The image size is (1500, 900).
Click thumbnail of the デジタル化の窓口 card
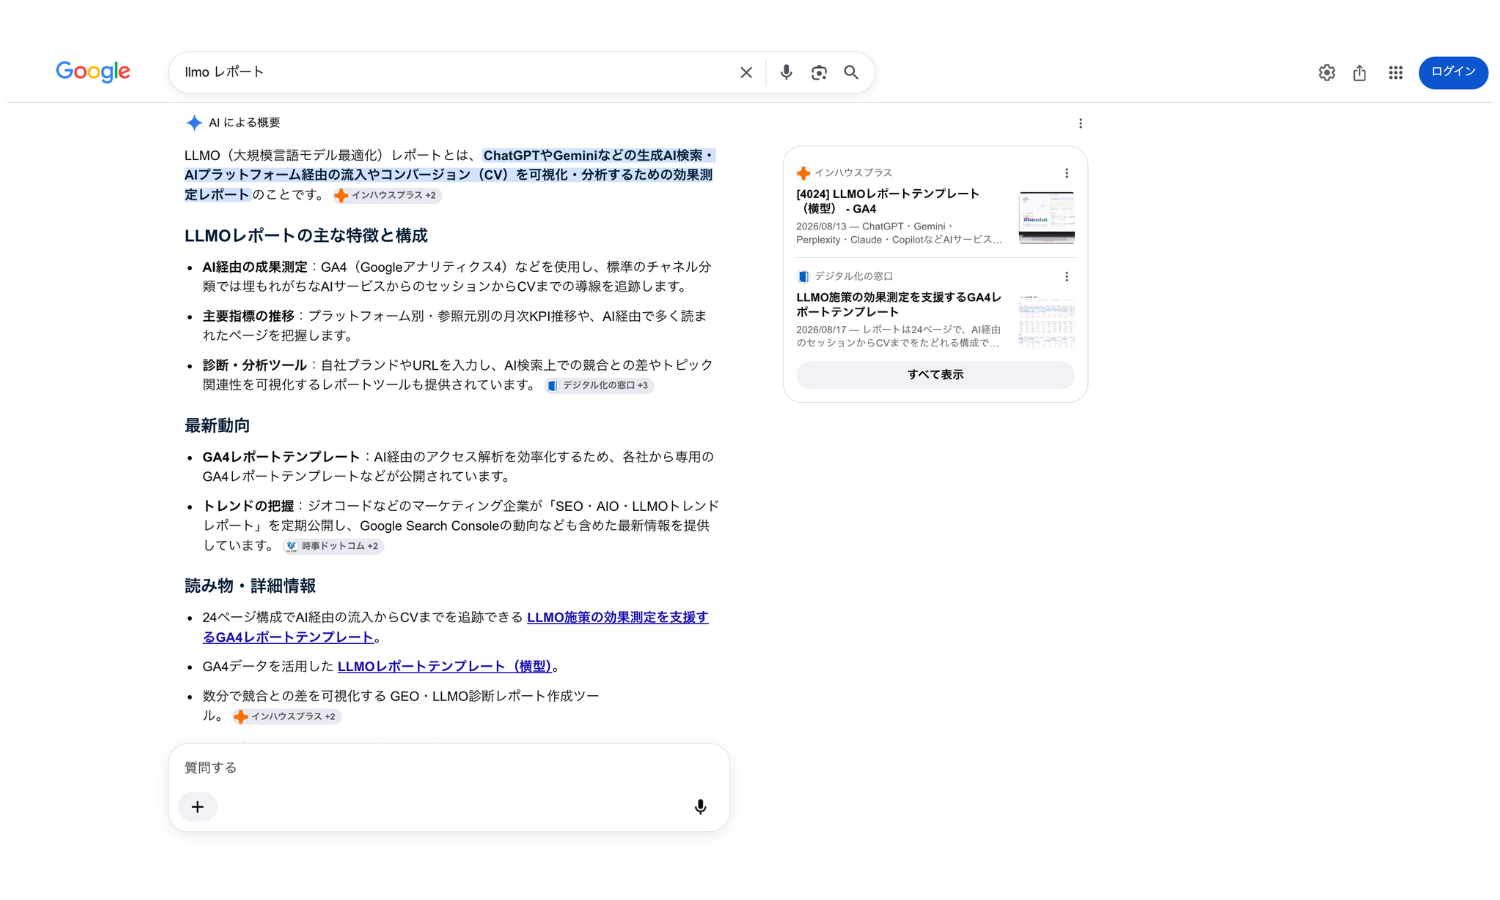pos(1047,321)
